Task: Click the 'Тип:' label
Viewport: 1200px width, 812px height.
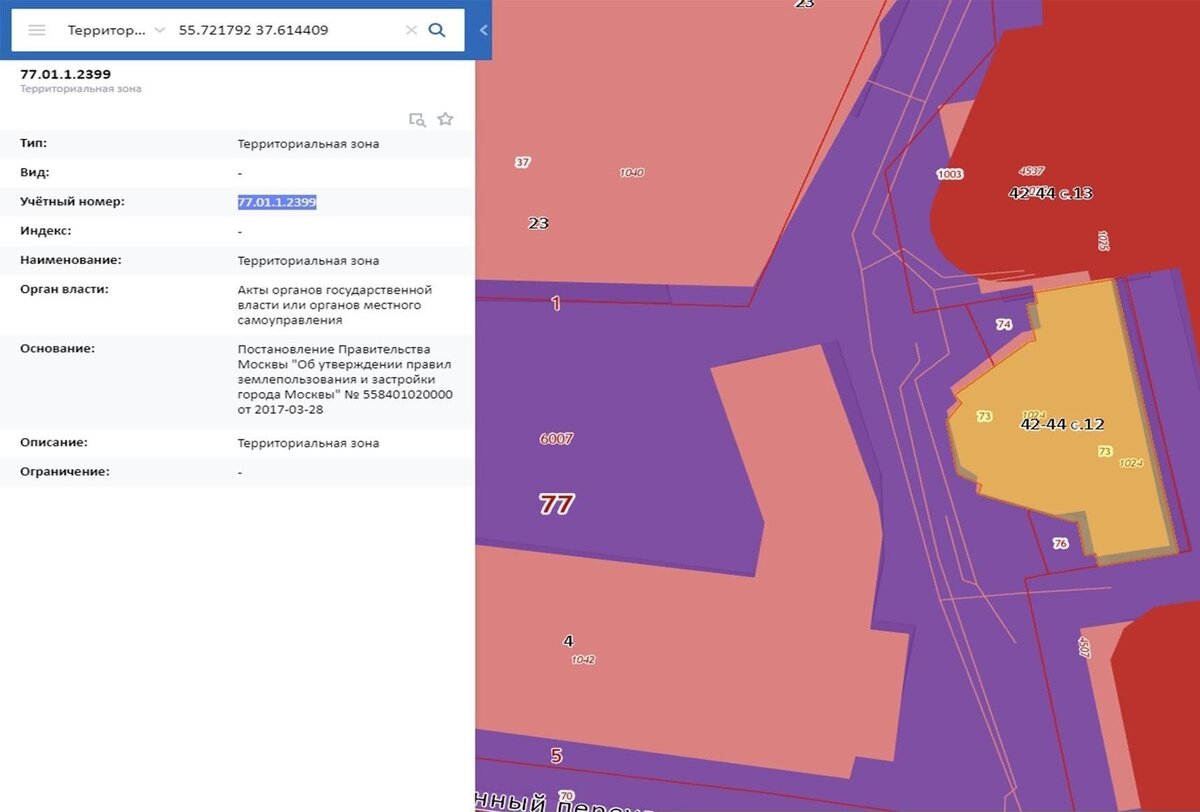Action: click(x=33, y=143)
